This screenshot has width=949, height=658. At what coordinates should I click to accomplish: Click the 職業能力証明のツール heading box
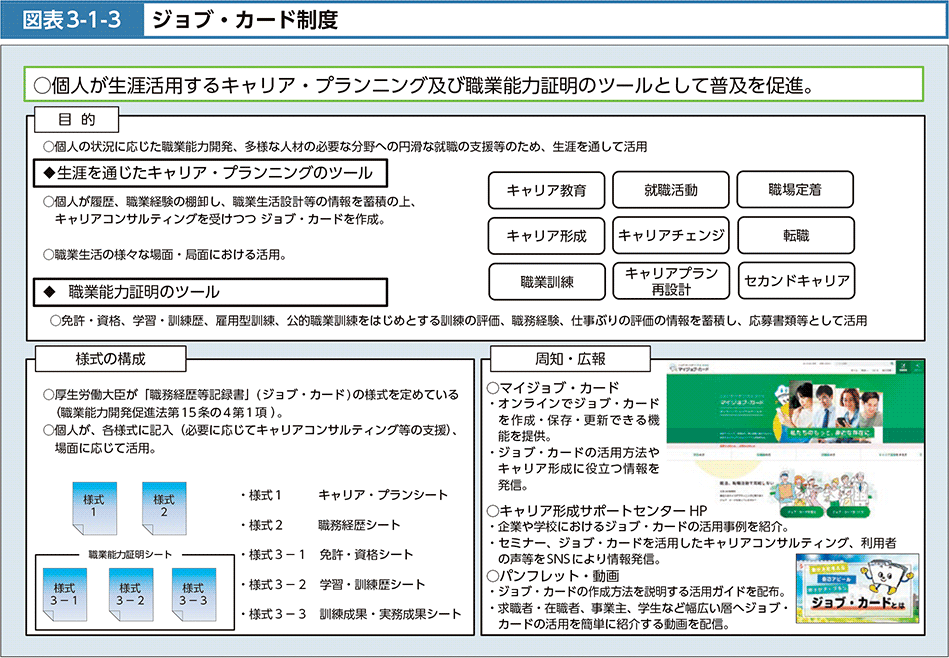210,292
